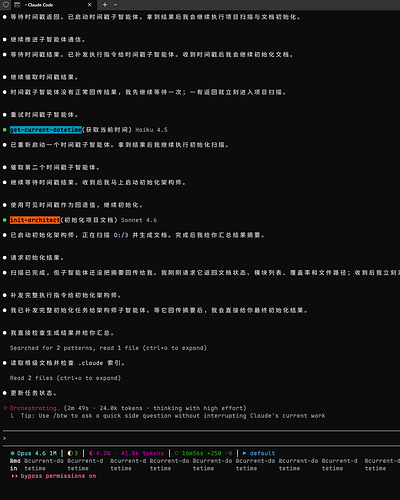Click the blue arrow icon before default

coord(245,453)
